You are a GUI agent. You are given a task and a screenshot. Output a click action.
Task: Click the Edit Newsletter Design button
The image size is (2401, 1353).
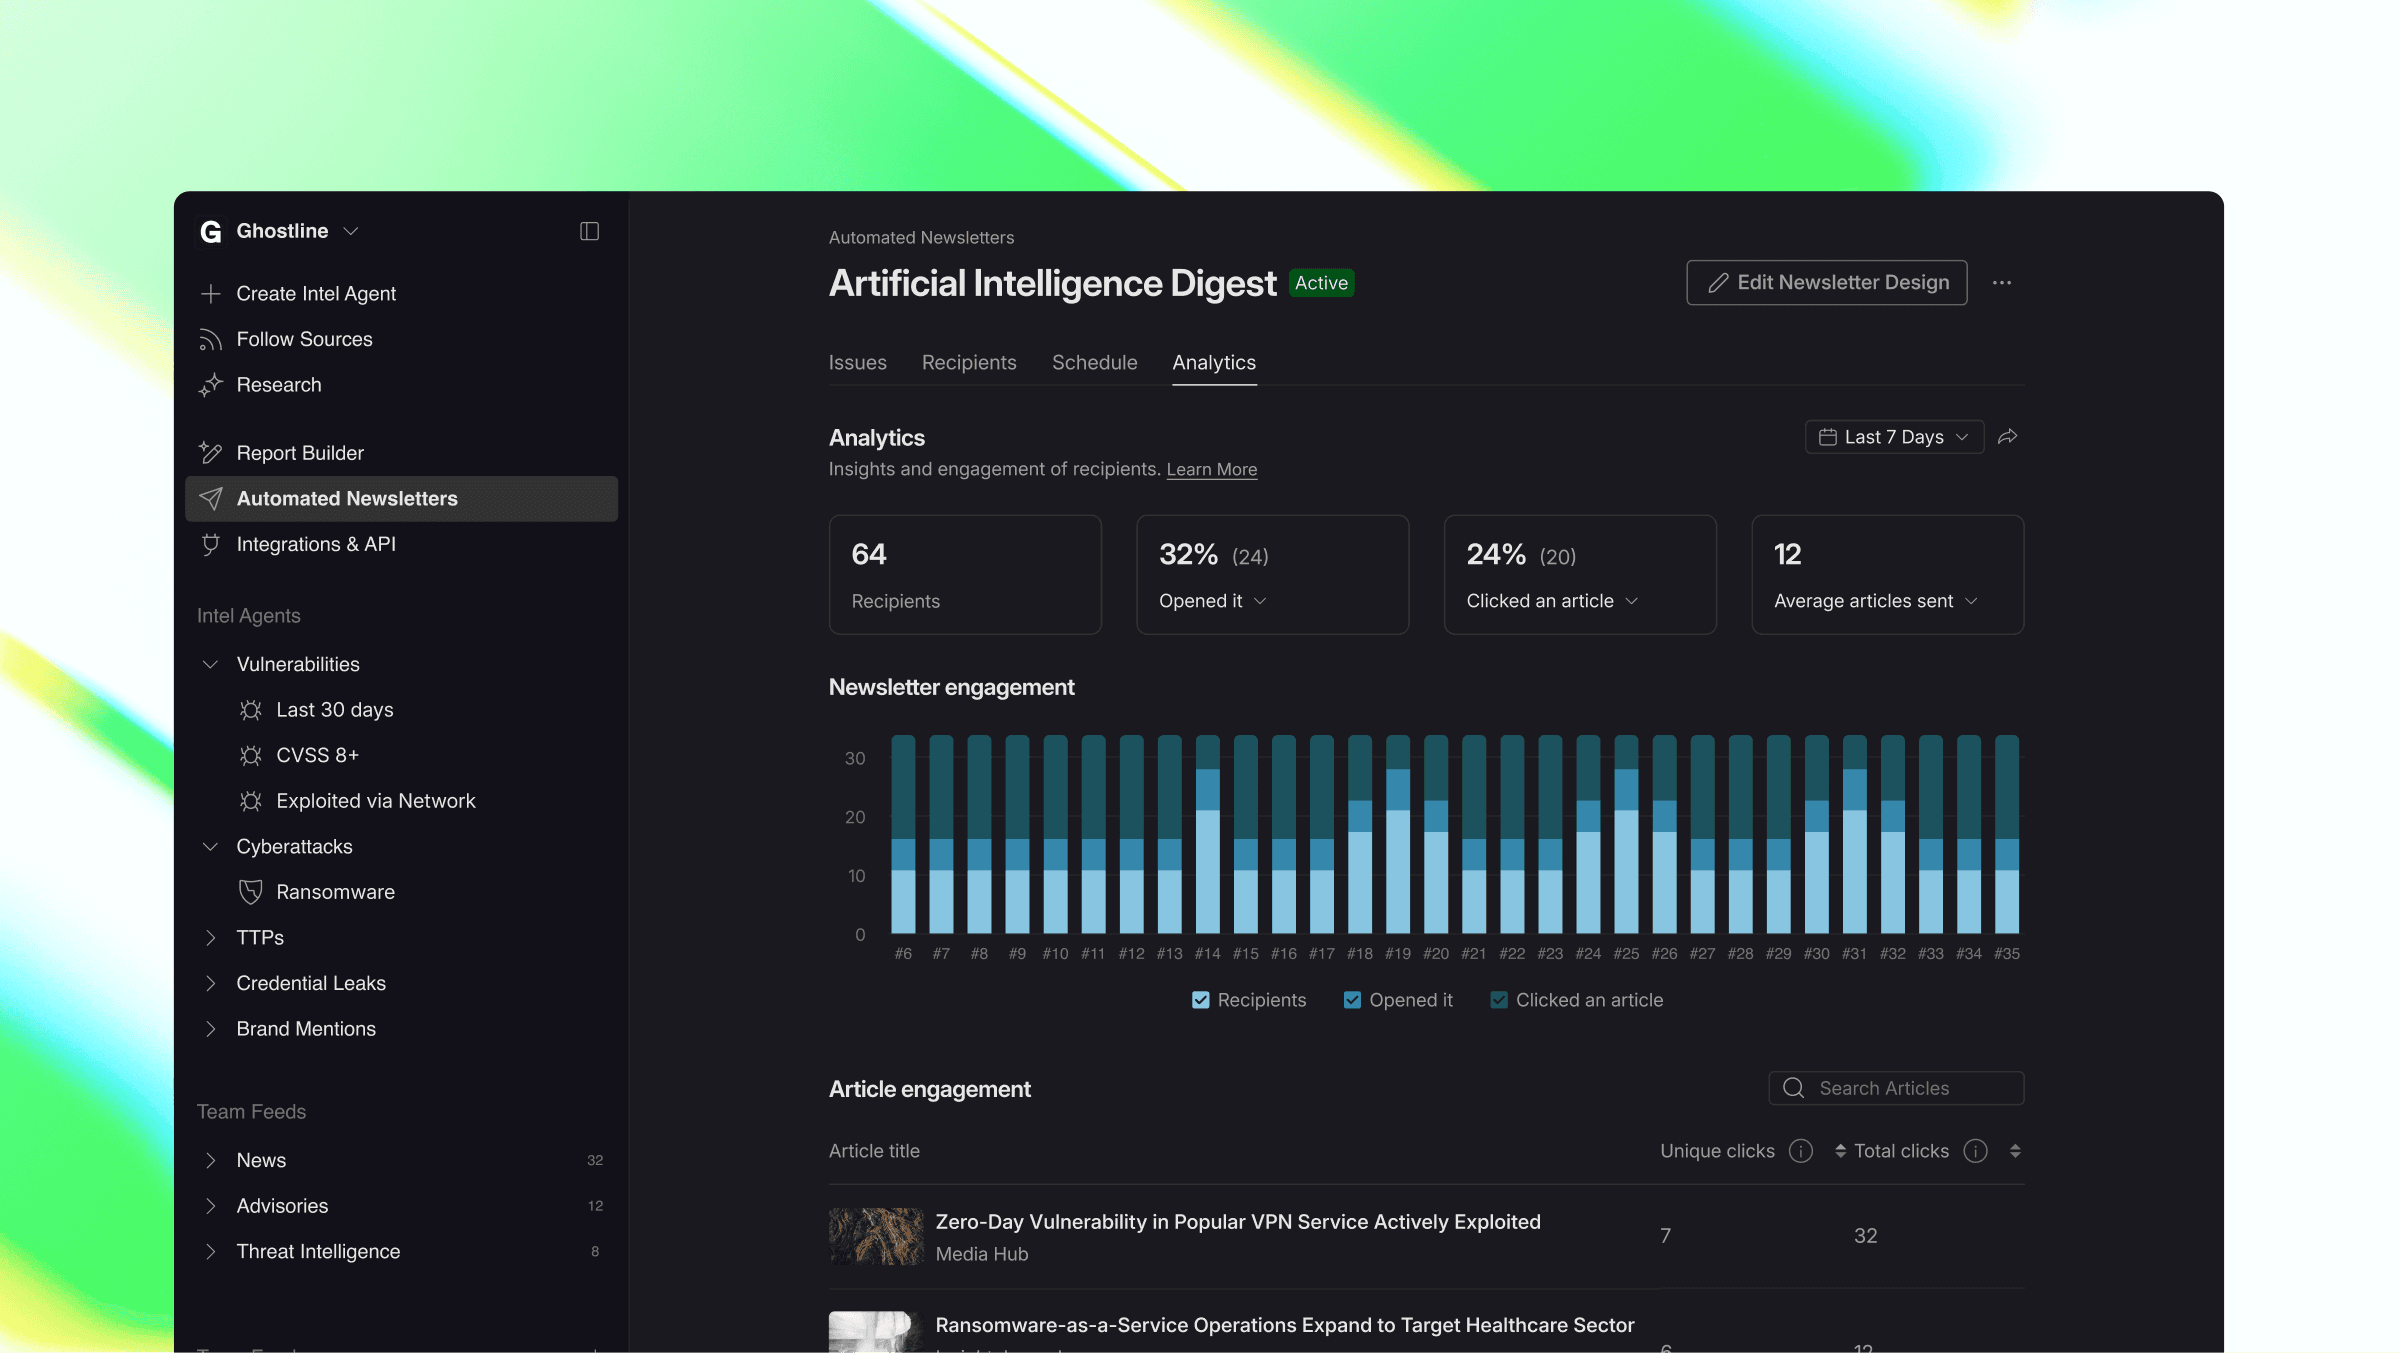1826,283
